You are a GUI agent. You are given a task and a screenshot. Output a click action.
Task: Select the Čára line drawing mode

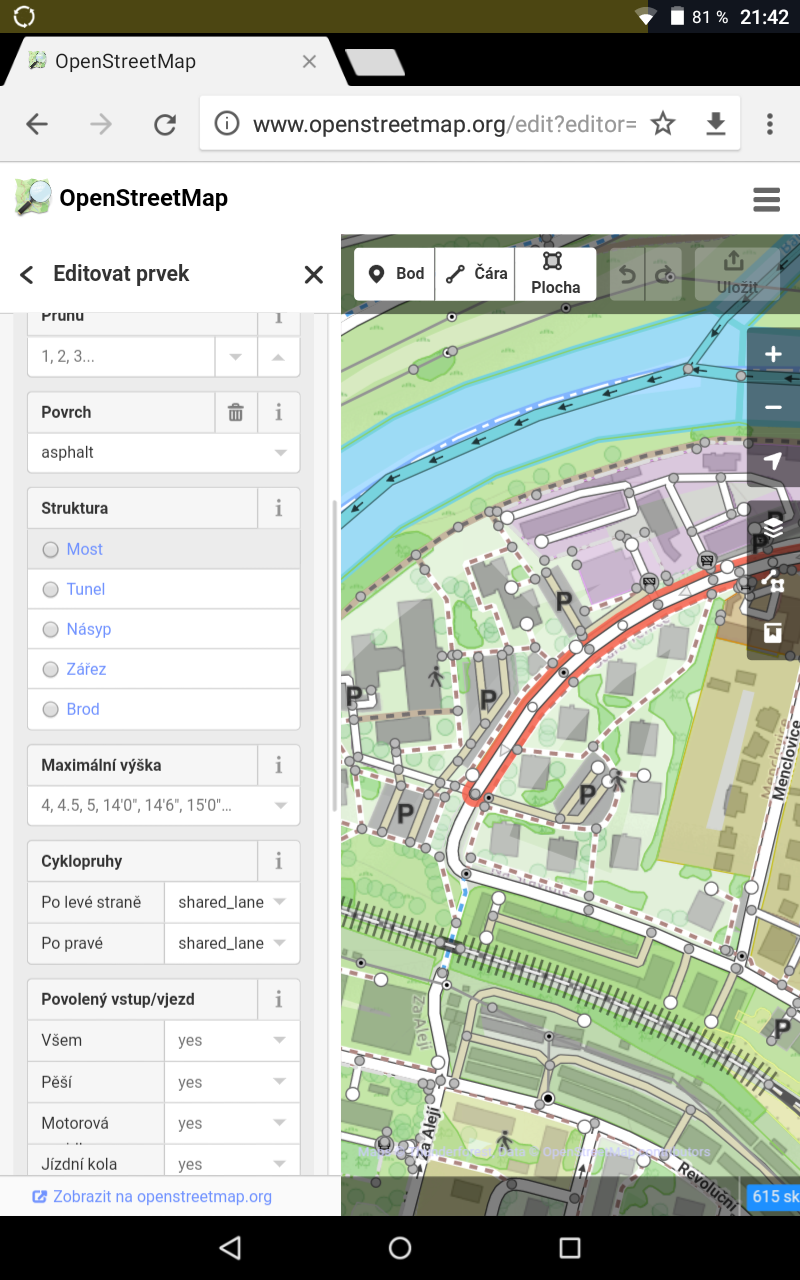point(476,274)
